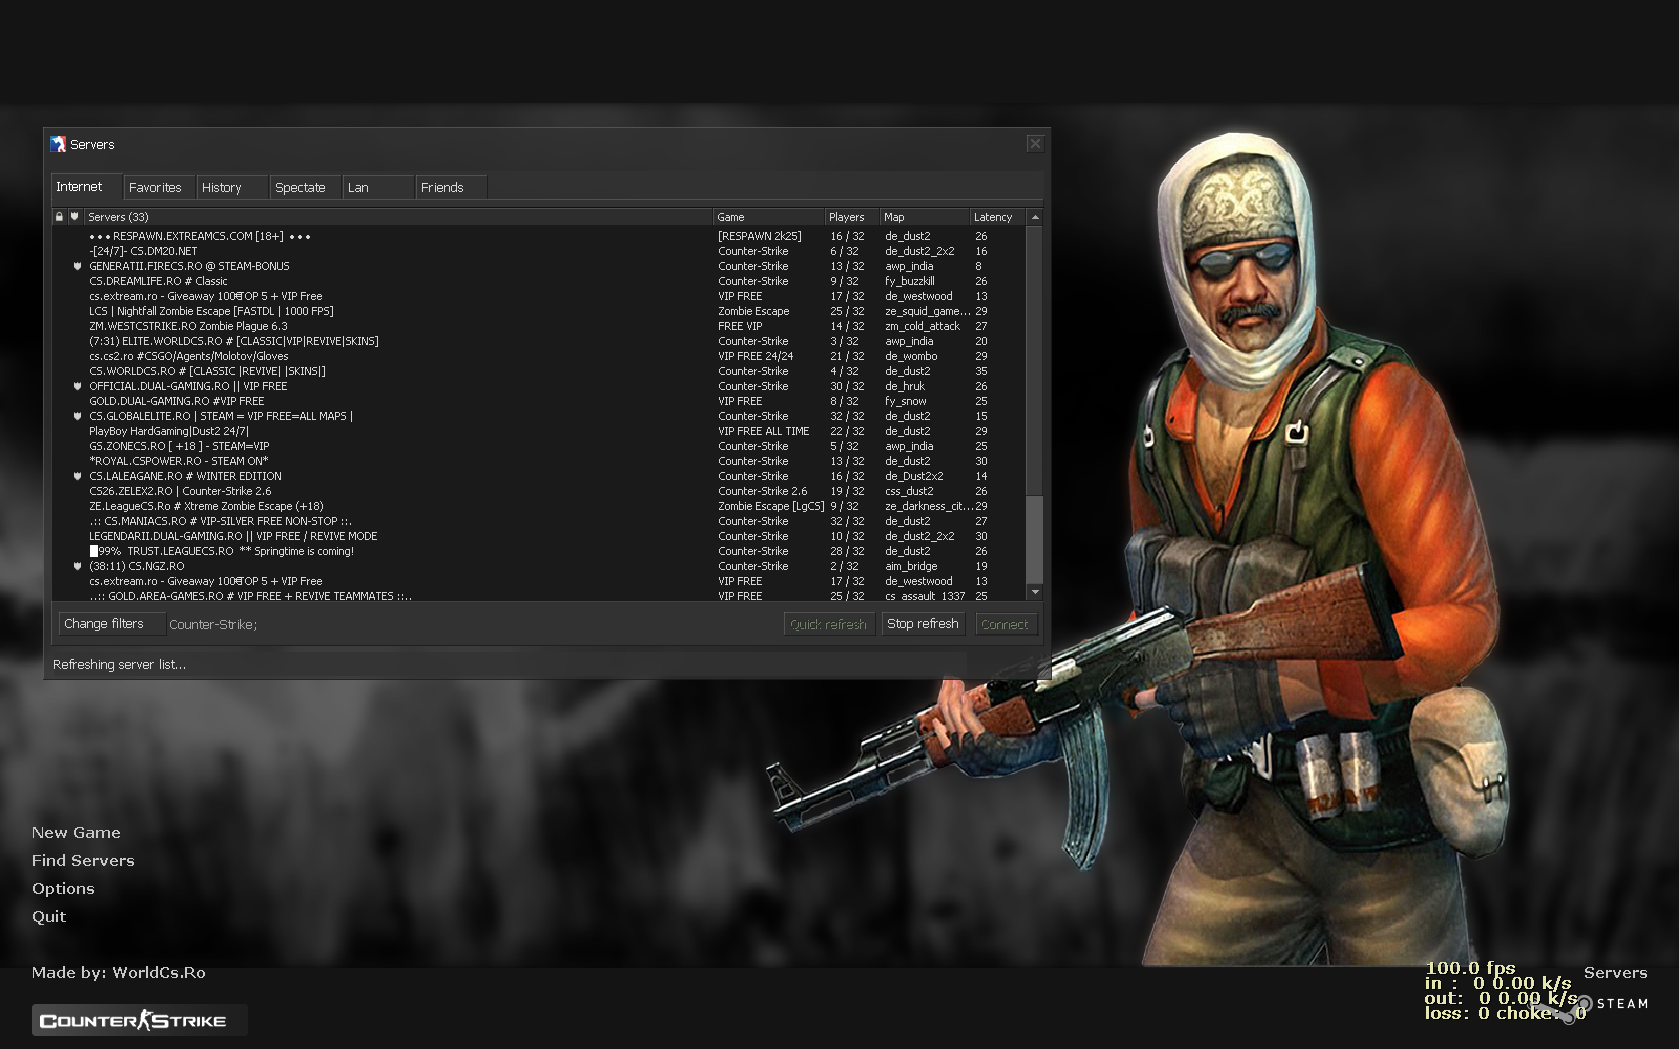Switch to the Internet tab

pyautogui.click(x=86, y=187)
